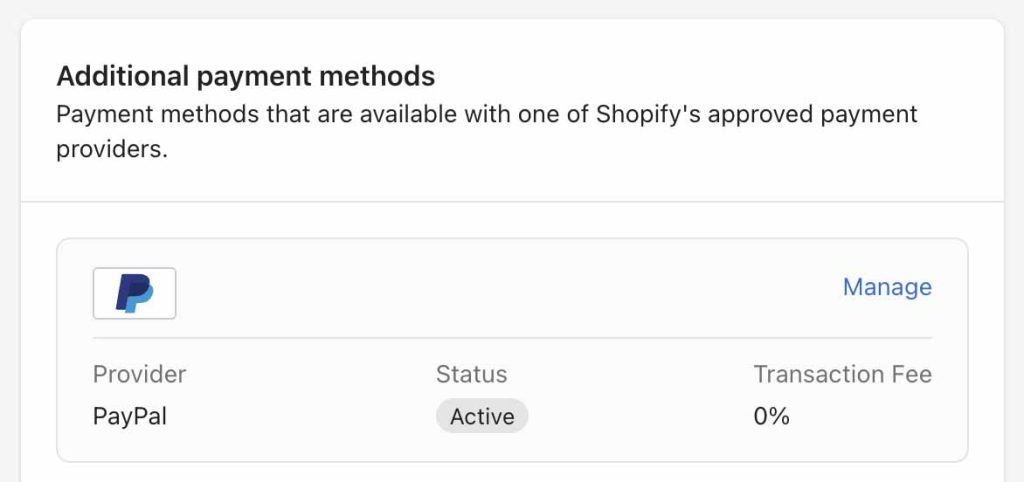Click the Transaction Fee label
Viewport: 1024px width, 482px height.
842,374
